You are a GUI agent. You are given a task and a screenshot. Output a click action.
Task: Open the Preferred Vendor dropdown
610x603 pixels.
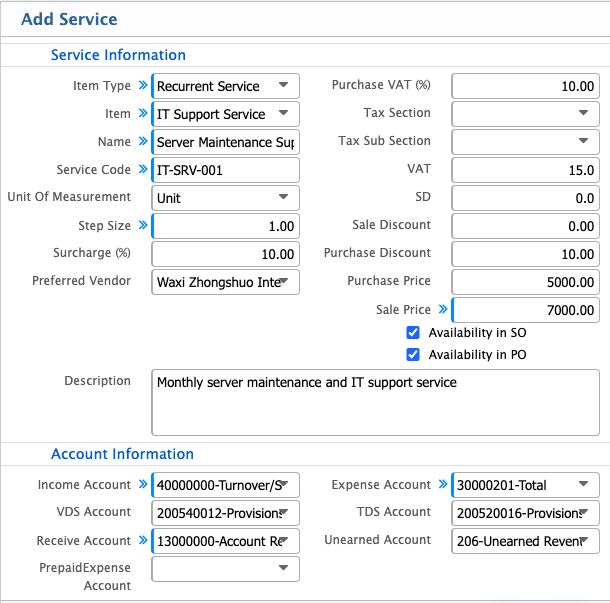pos(226,282)
